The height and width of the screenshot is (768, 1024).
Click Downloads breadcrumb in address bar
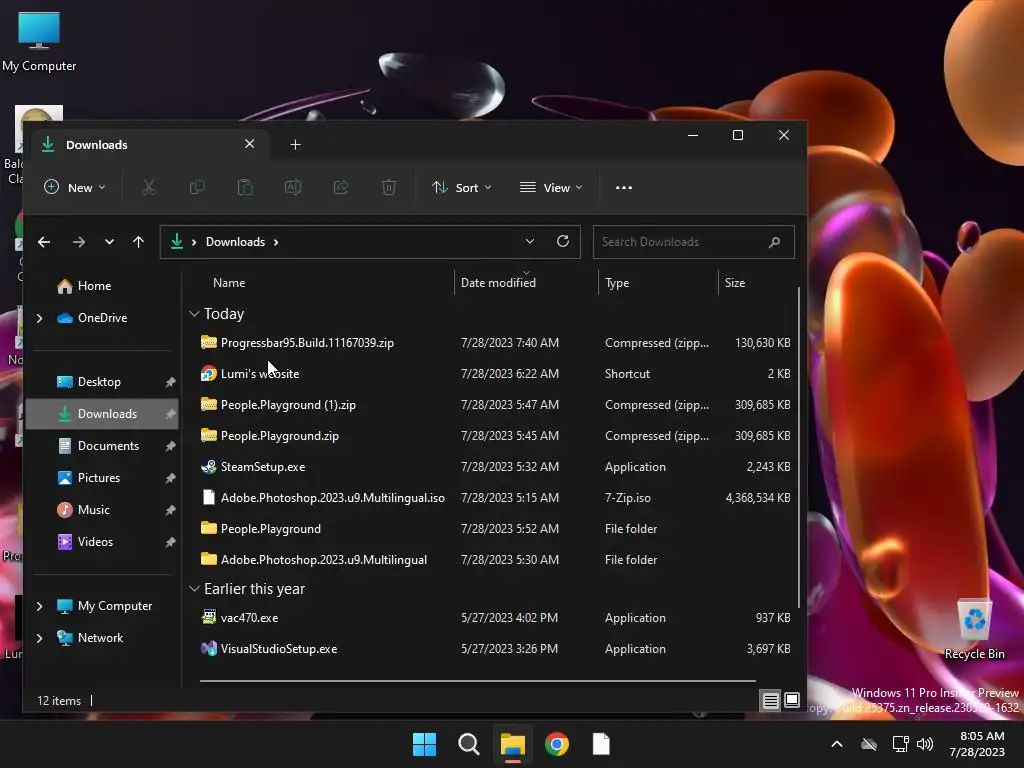click(235, 242)
